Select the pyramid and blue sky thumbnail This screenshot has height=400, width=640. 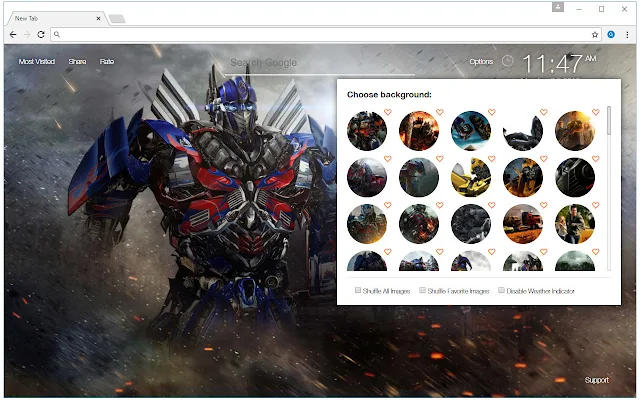[471, 131]
